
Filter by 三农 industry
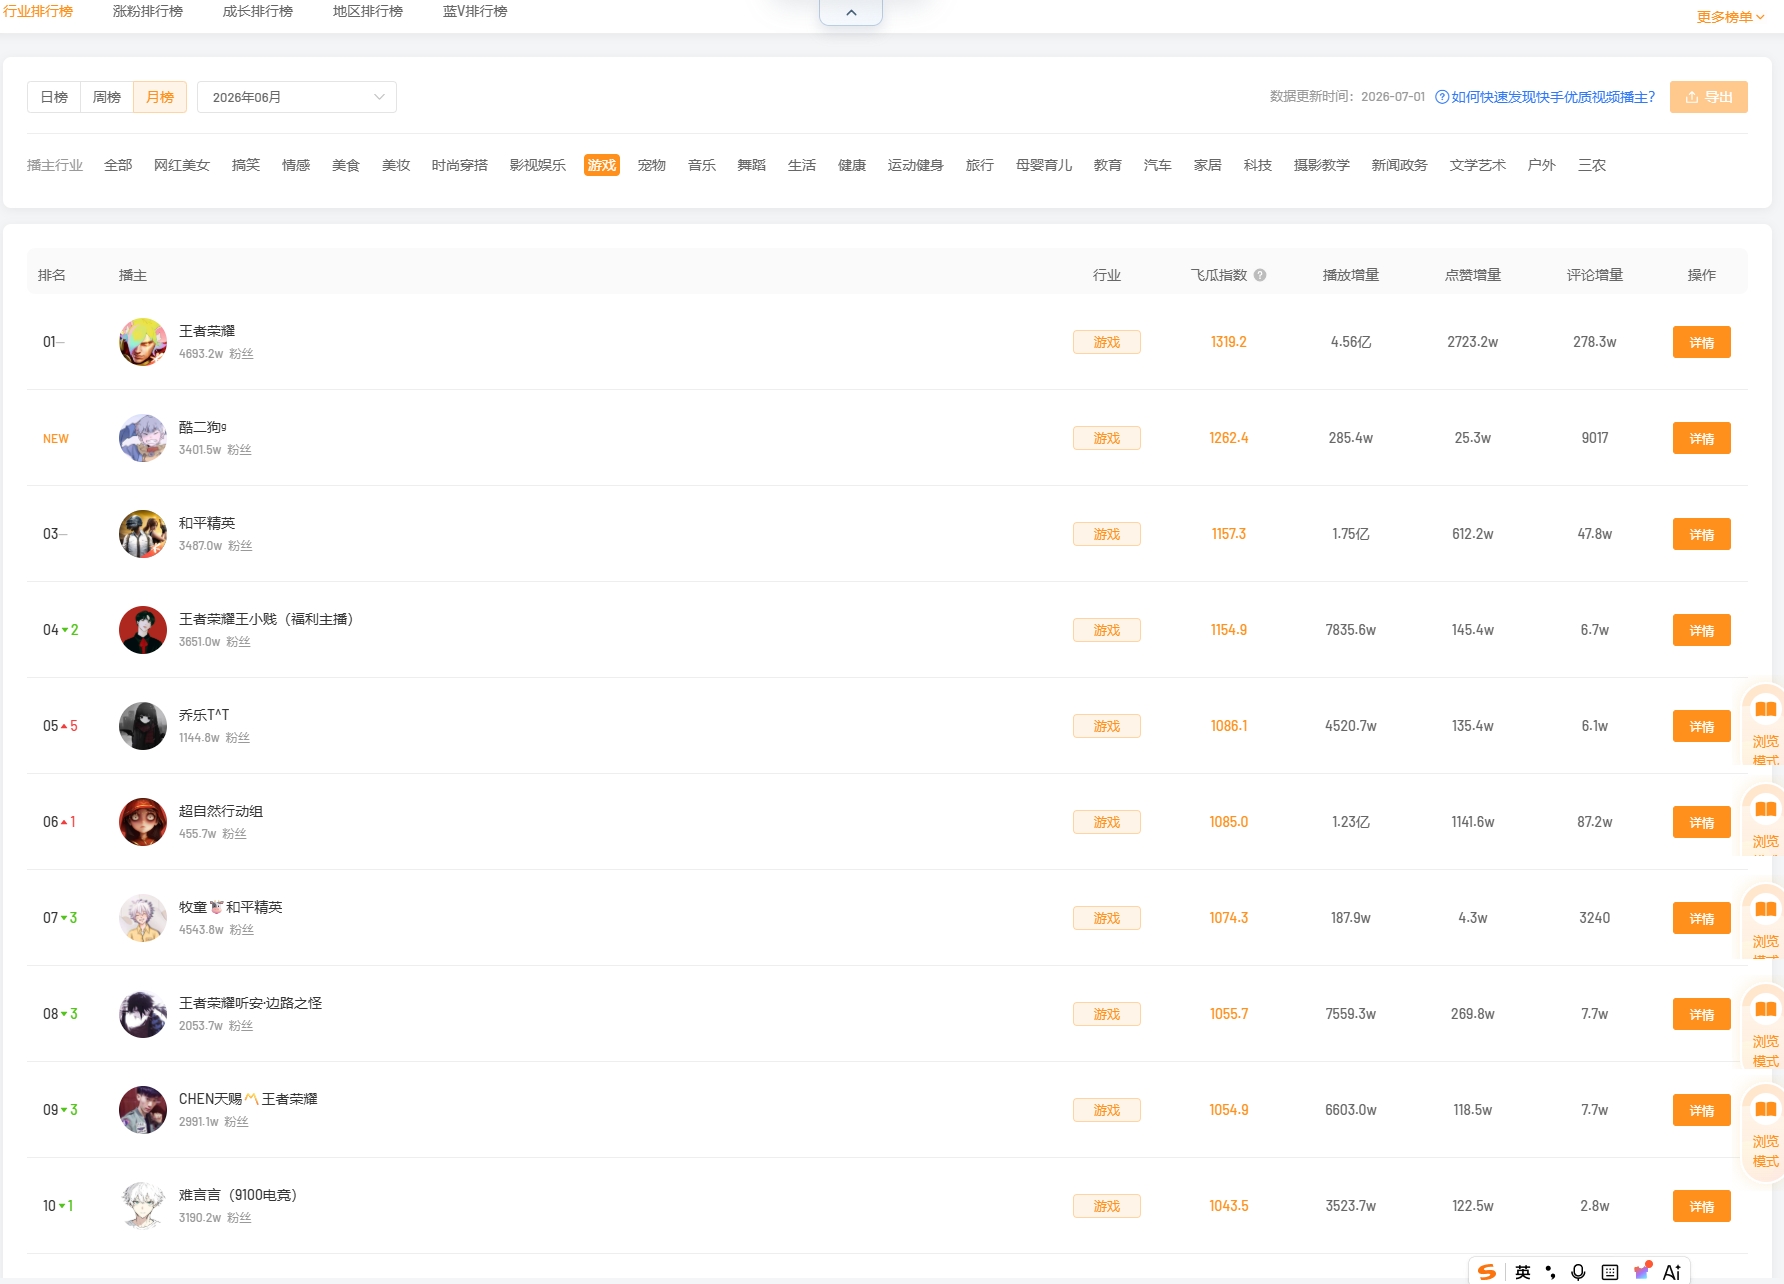click(1592, 165)
